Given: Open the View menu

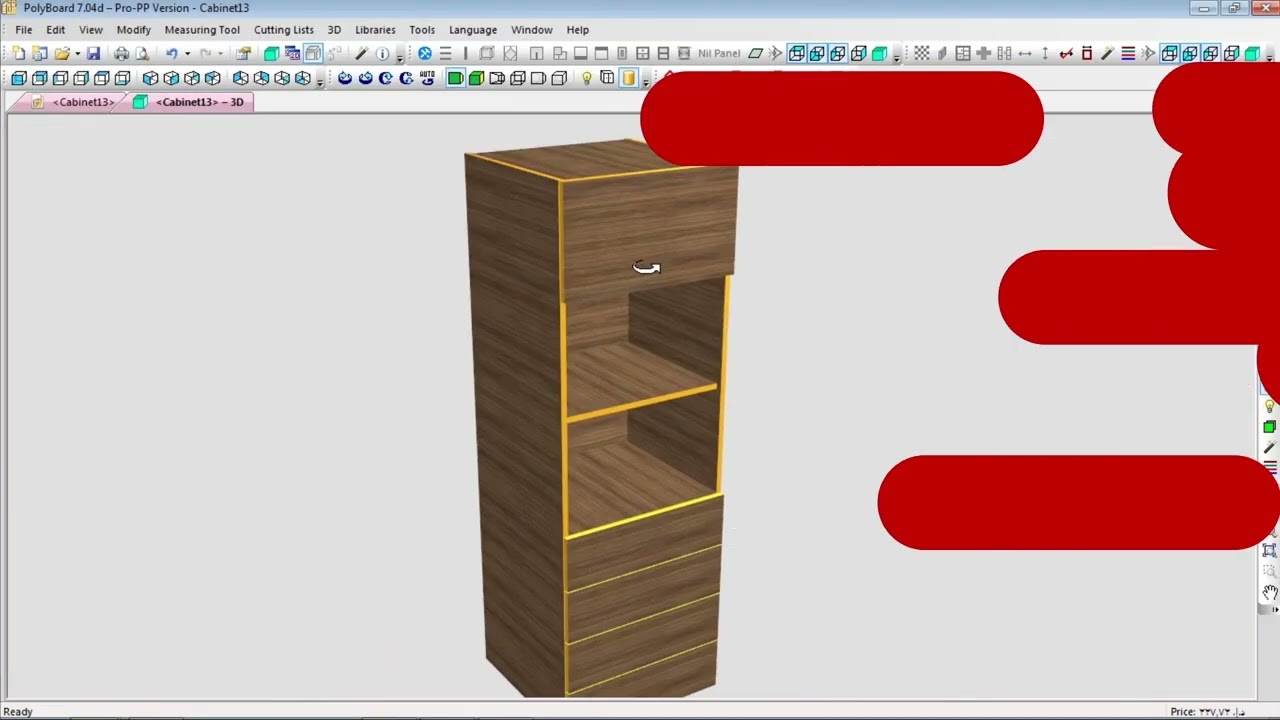Looking at the screenshot, I should point(91,30).
